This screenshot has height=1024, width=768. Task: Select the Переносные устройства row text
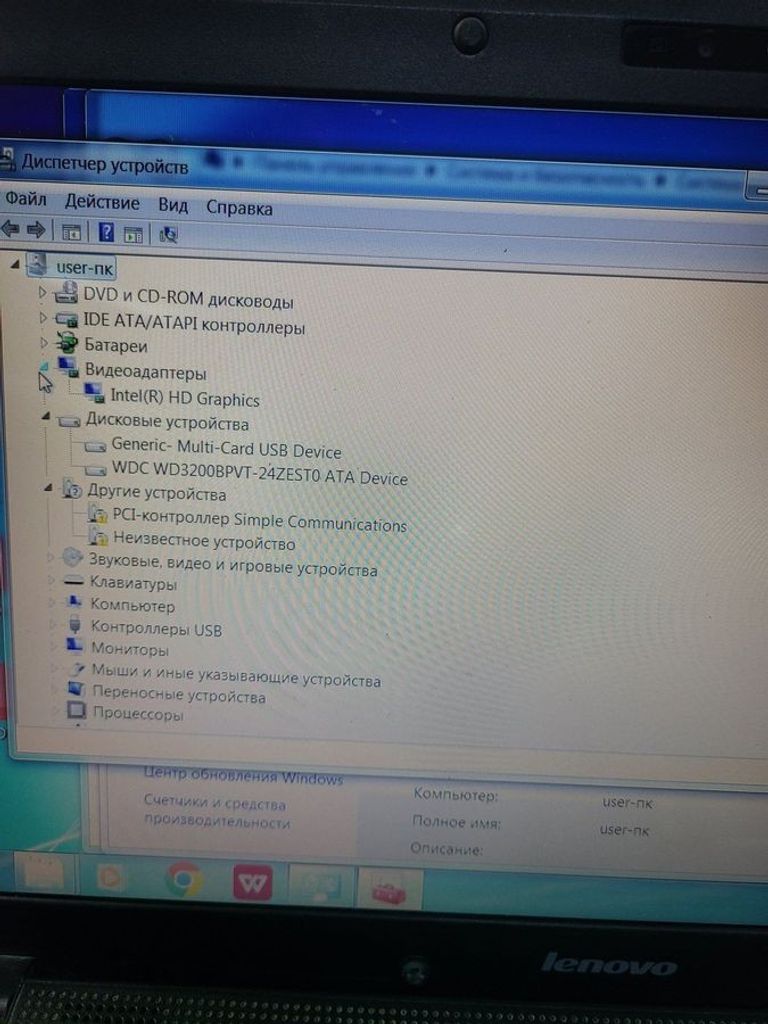click(x=179, y=694)
